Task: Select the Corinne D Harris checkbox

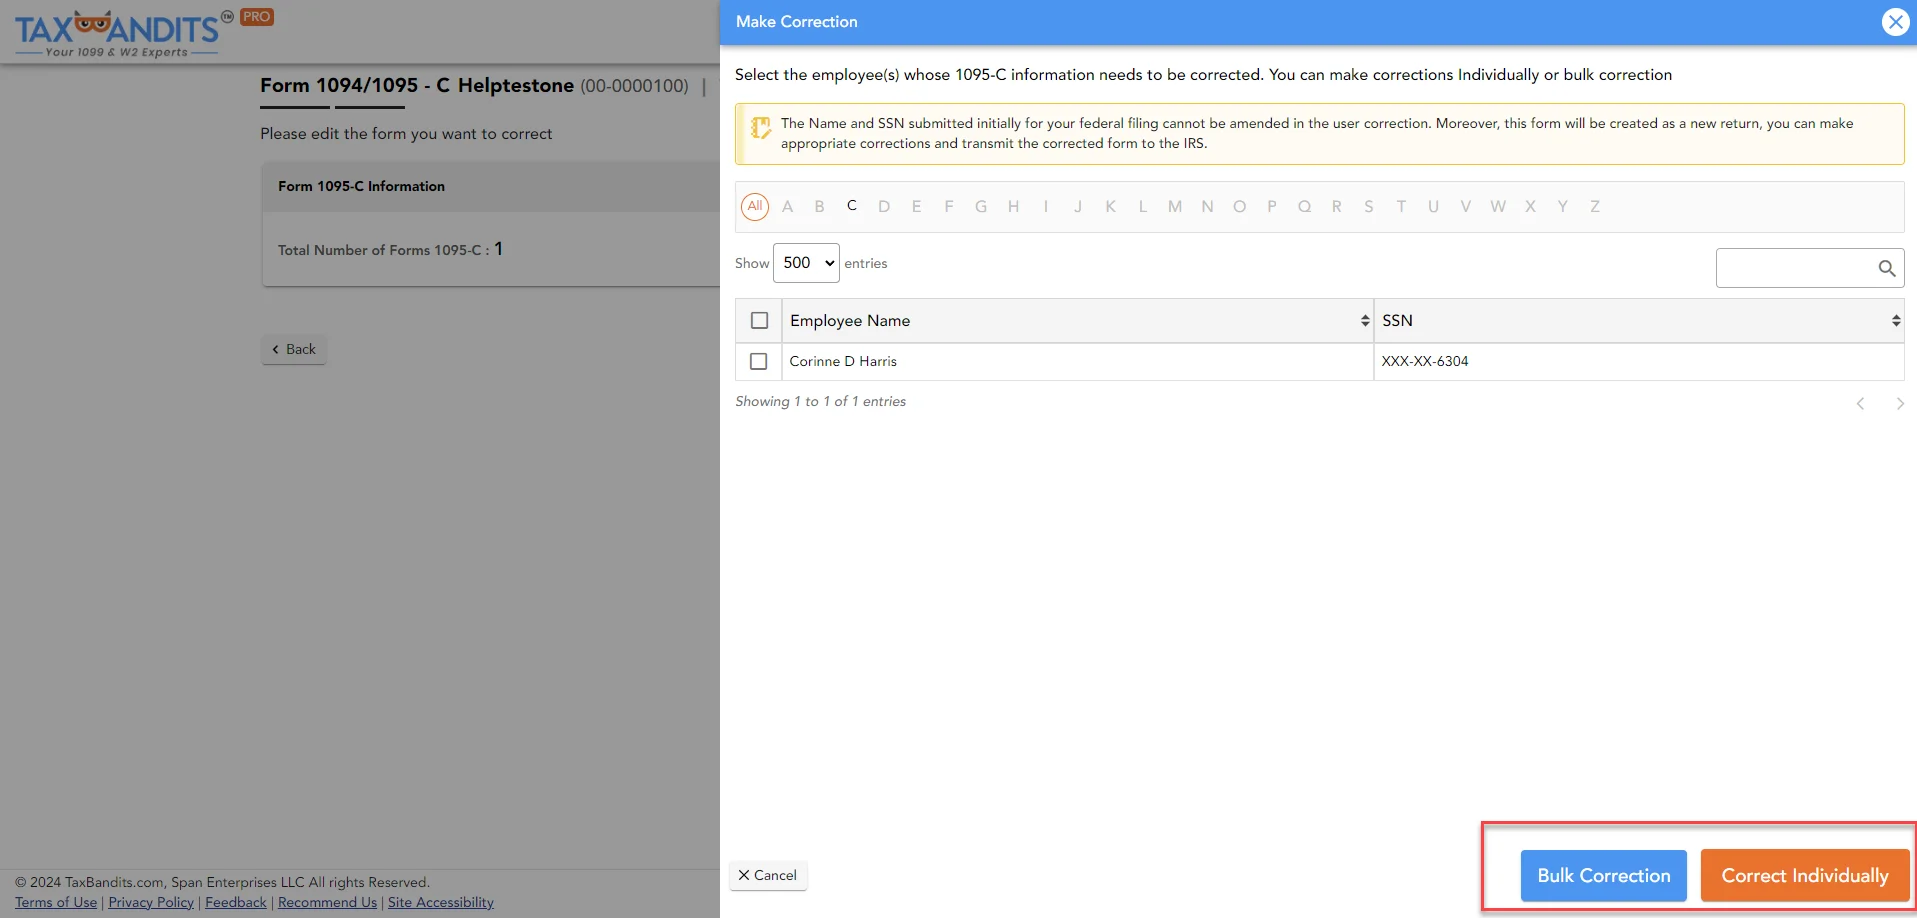Action: pos(759,362)
